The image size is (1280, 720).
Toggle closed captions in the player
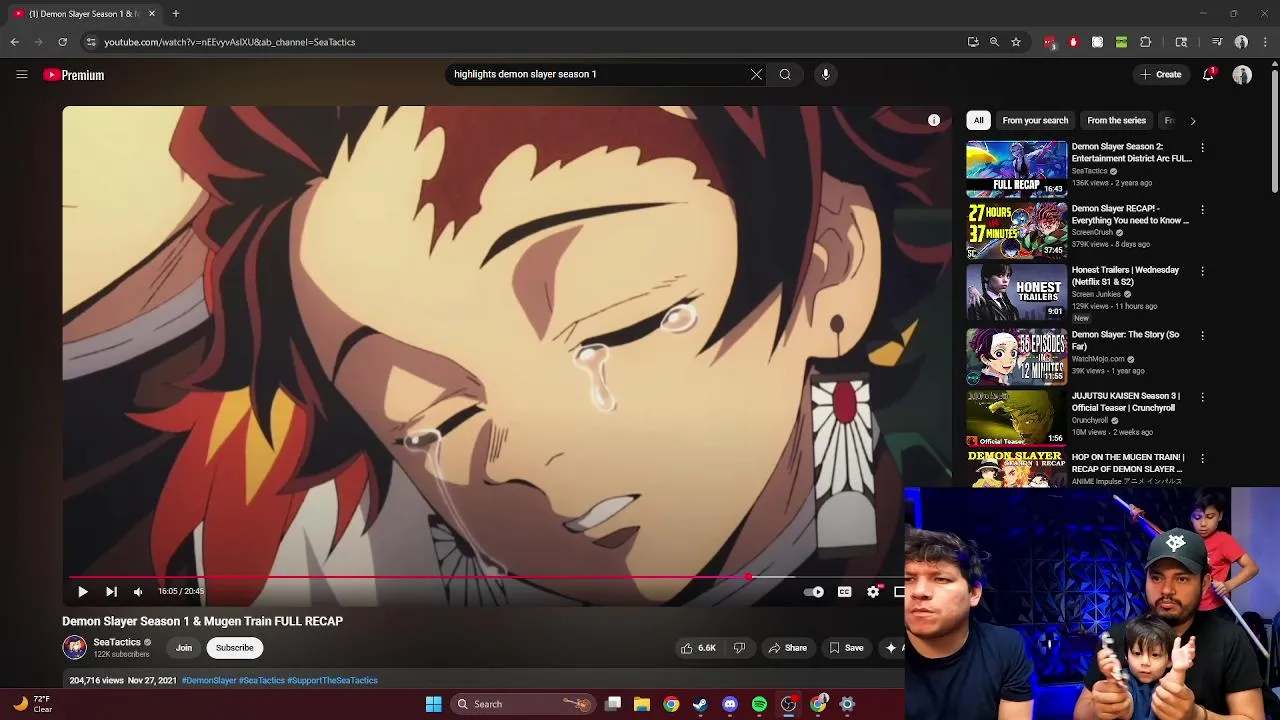pyautogui.click(x=844, y=592)
